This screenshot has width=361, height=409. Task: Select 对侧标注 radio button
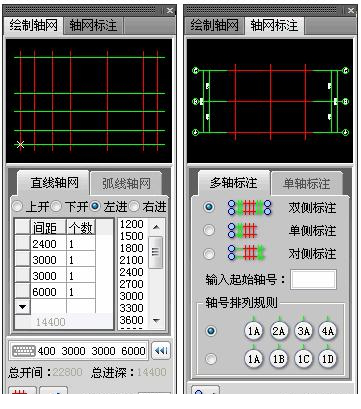coord(209,254)
